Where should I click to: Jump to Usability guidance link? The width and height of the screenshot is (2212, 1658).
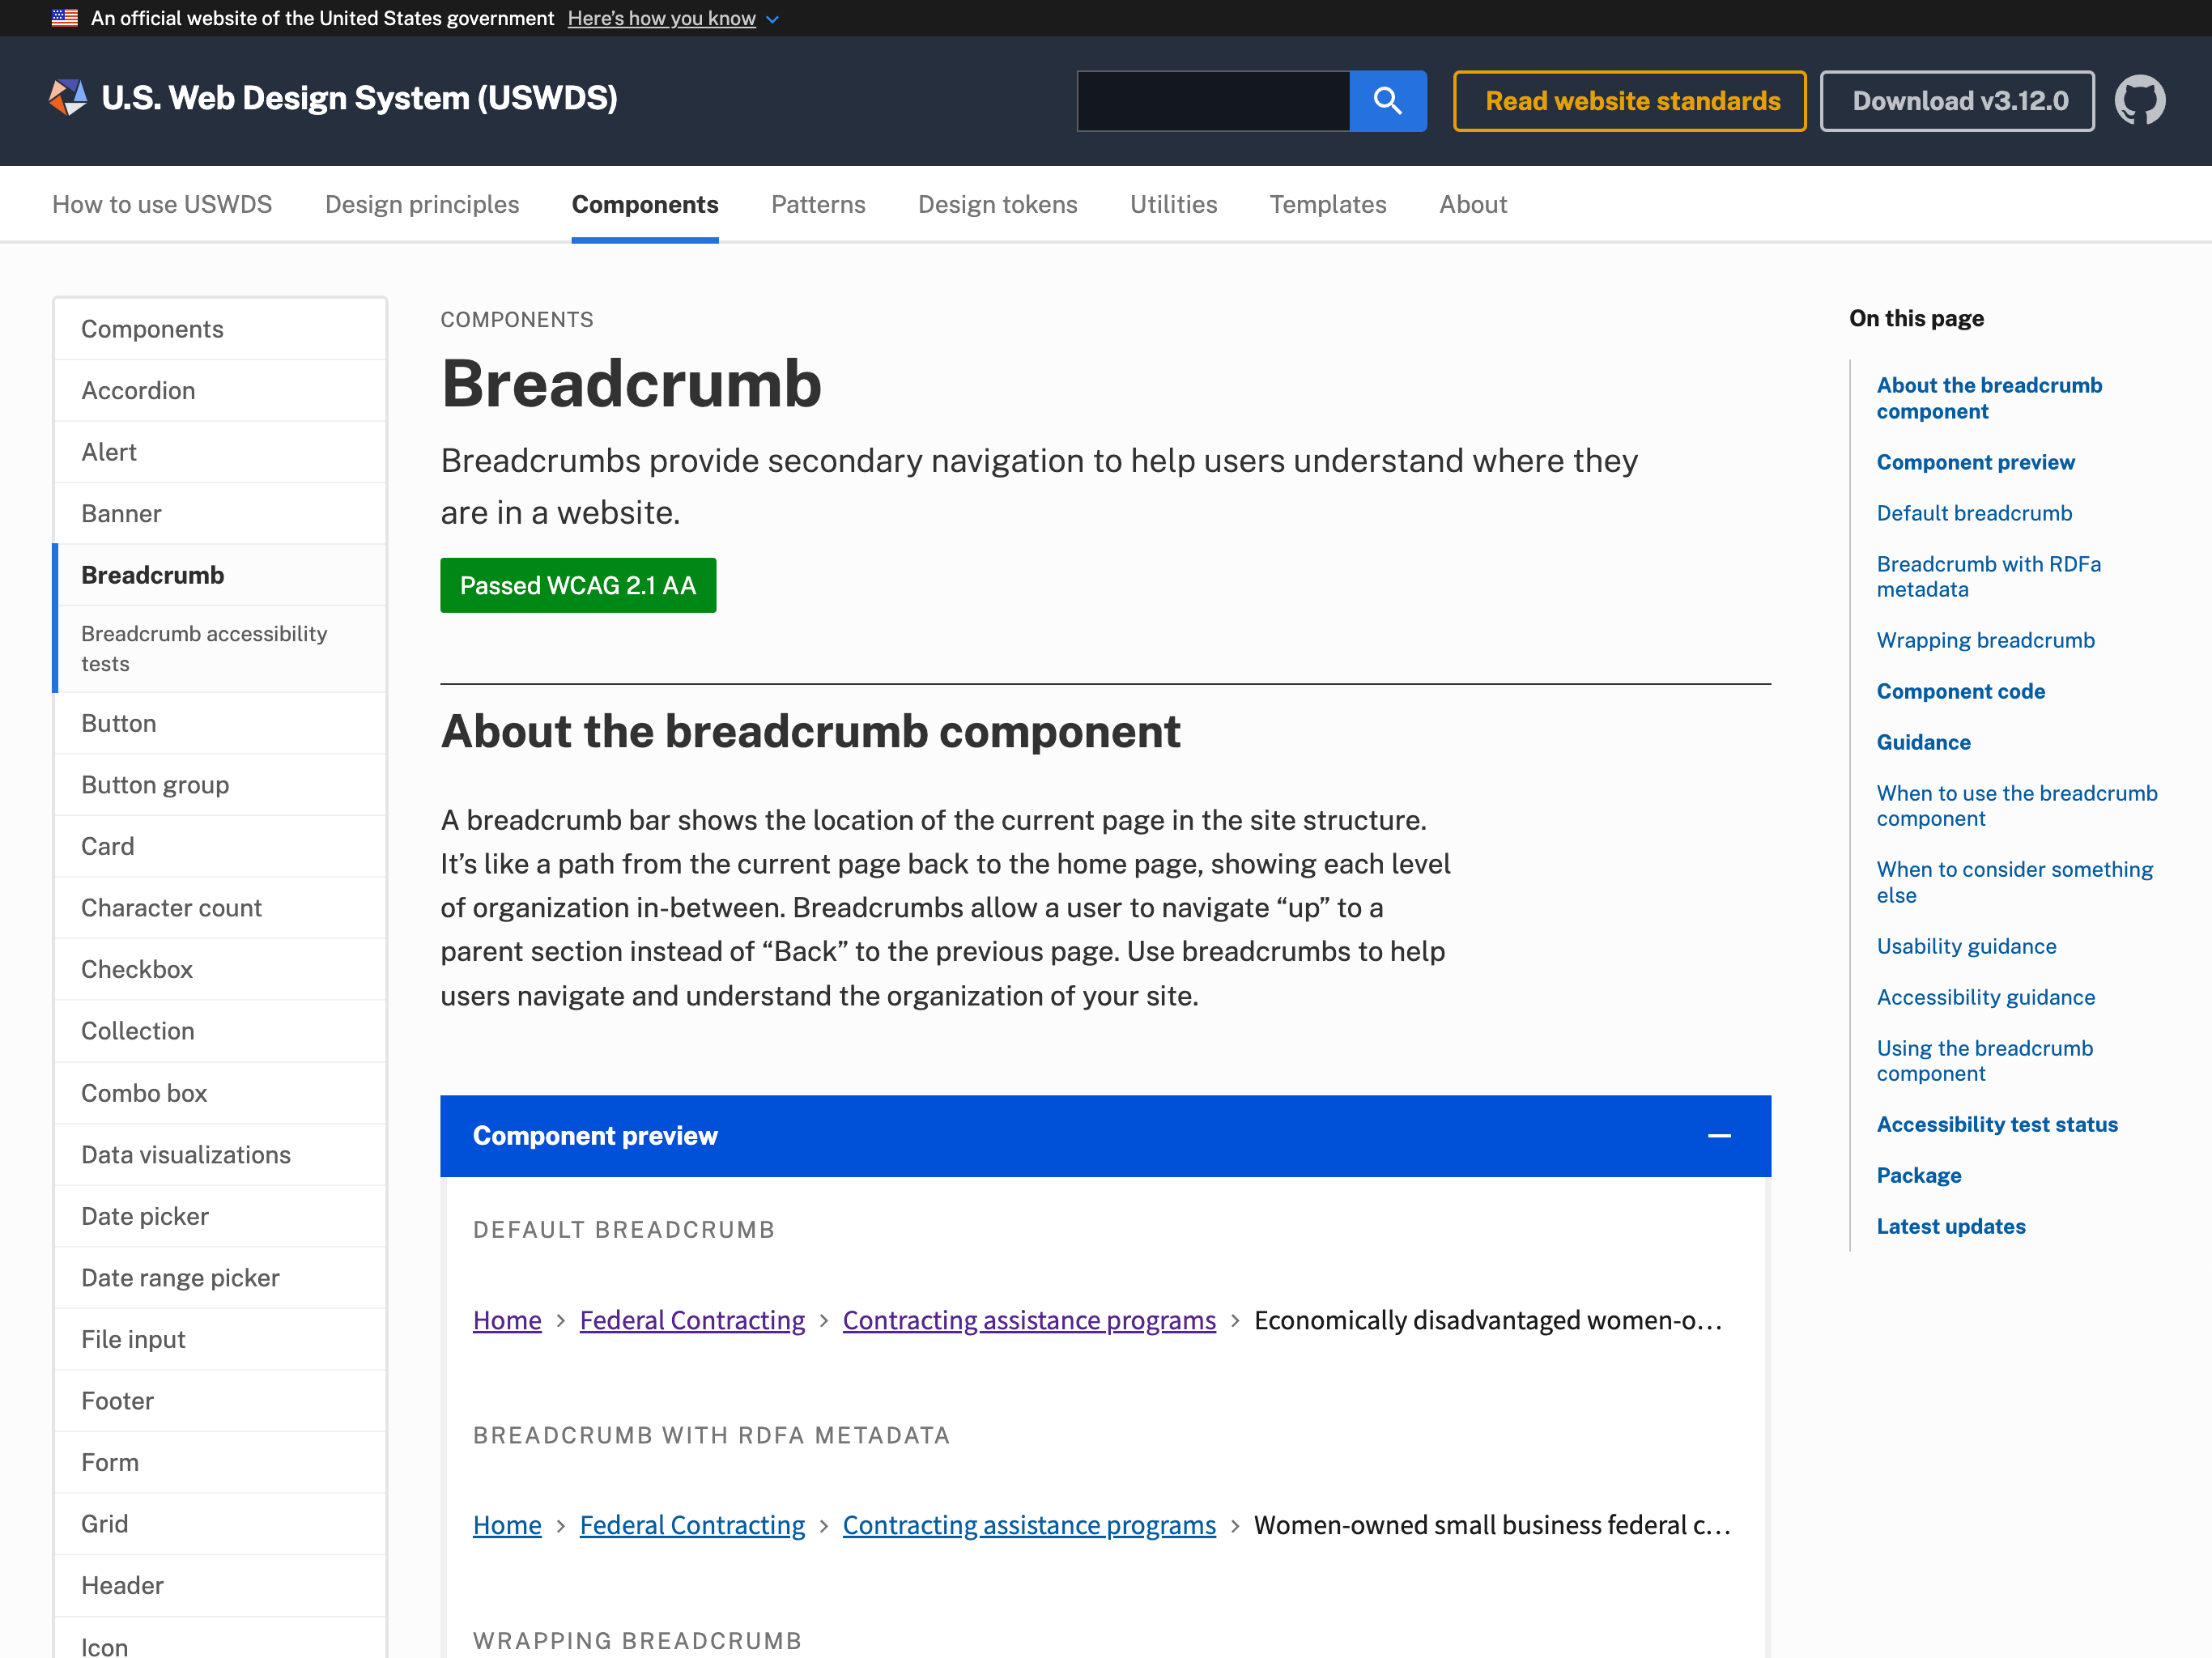(1966, 946)
